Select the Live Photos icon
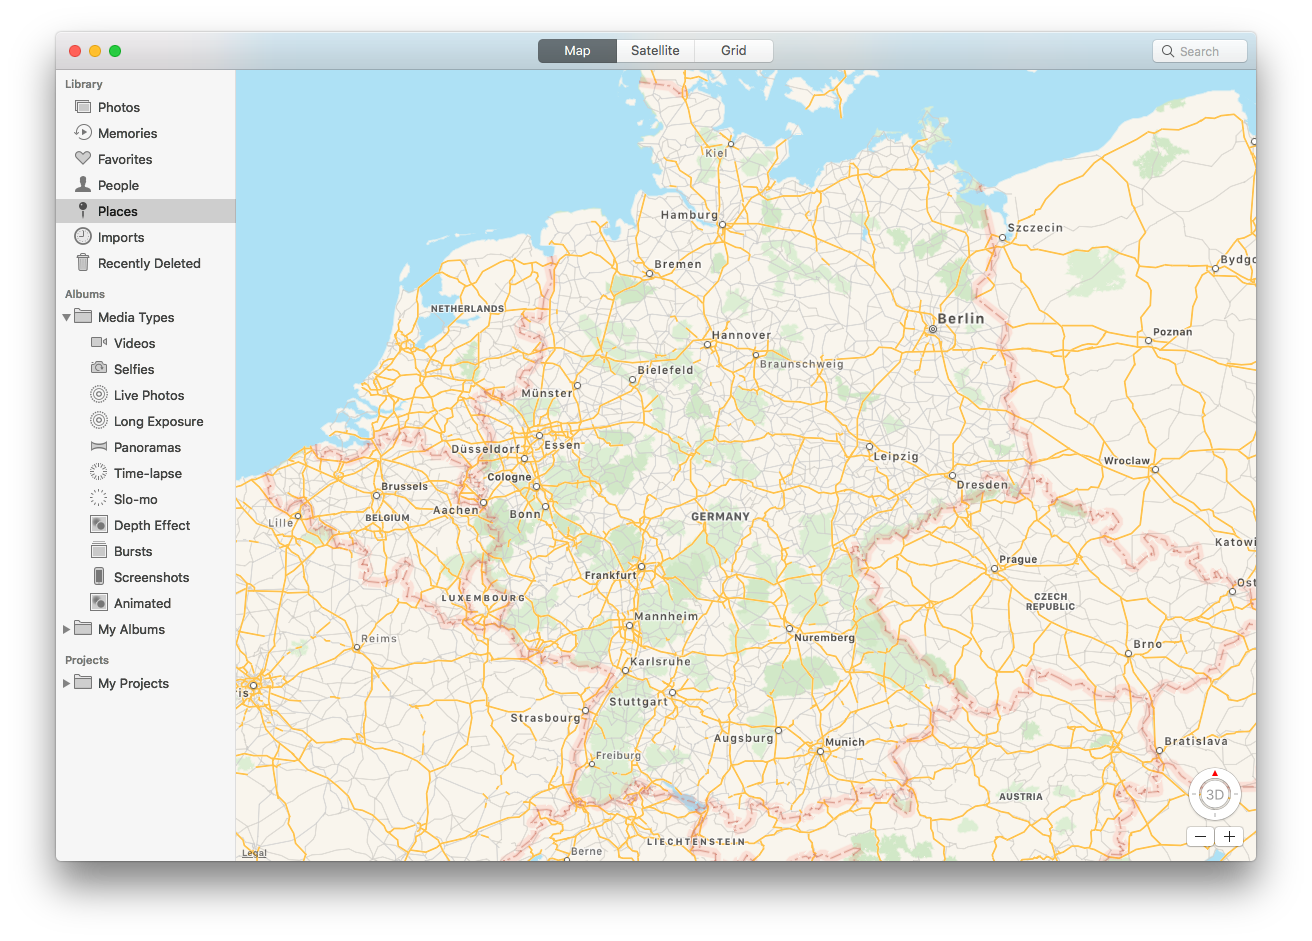The width and height of the screenshot is (1312, 941). point(99,395)
